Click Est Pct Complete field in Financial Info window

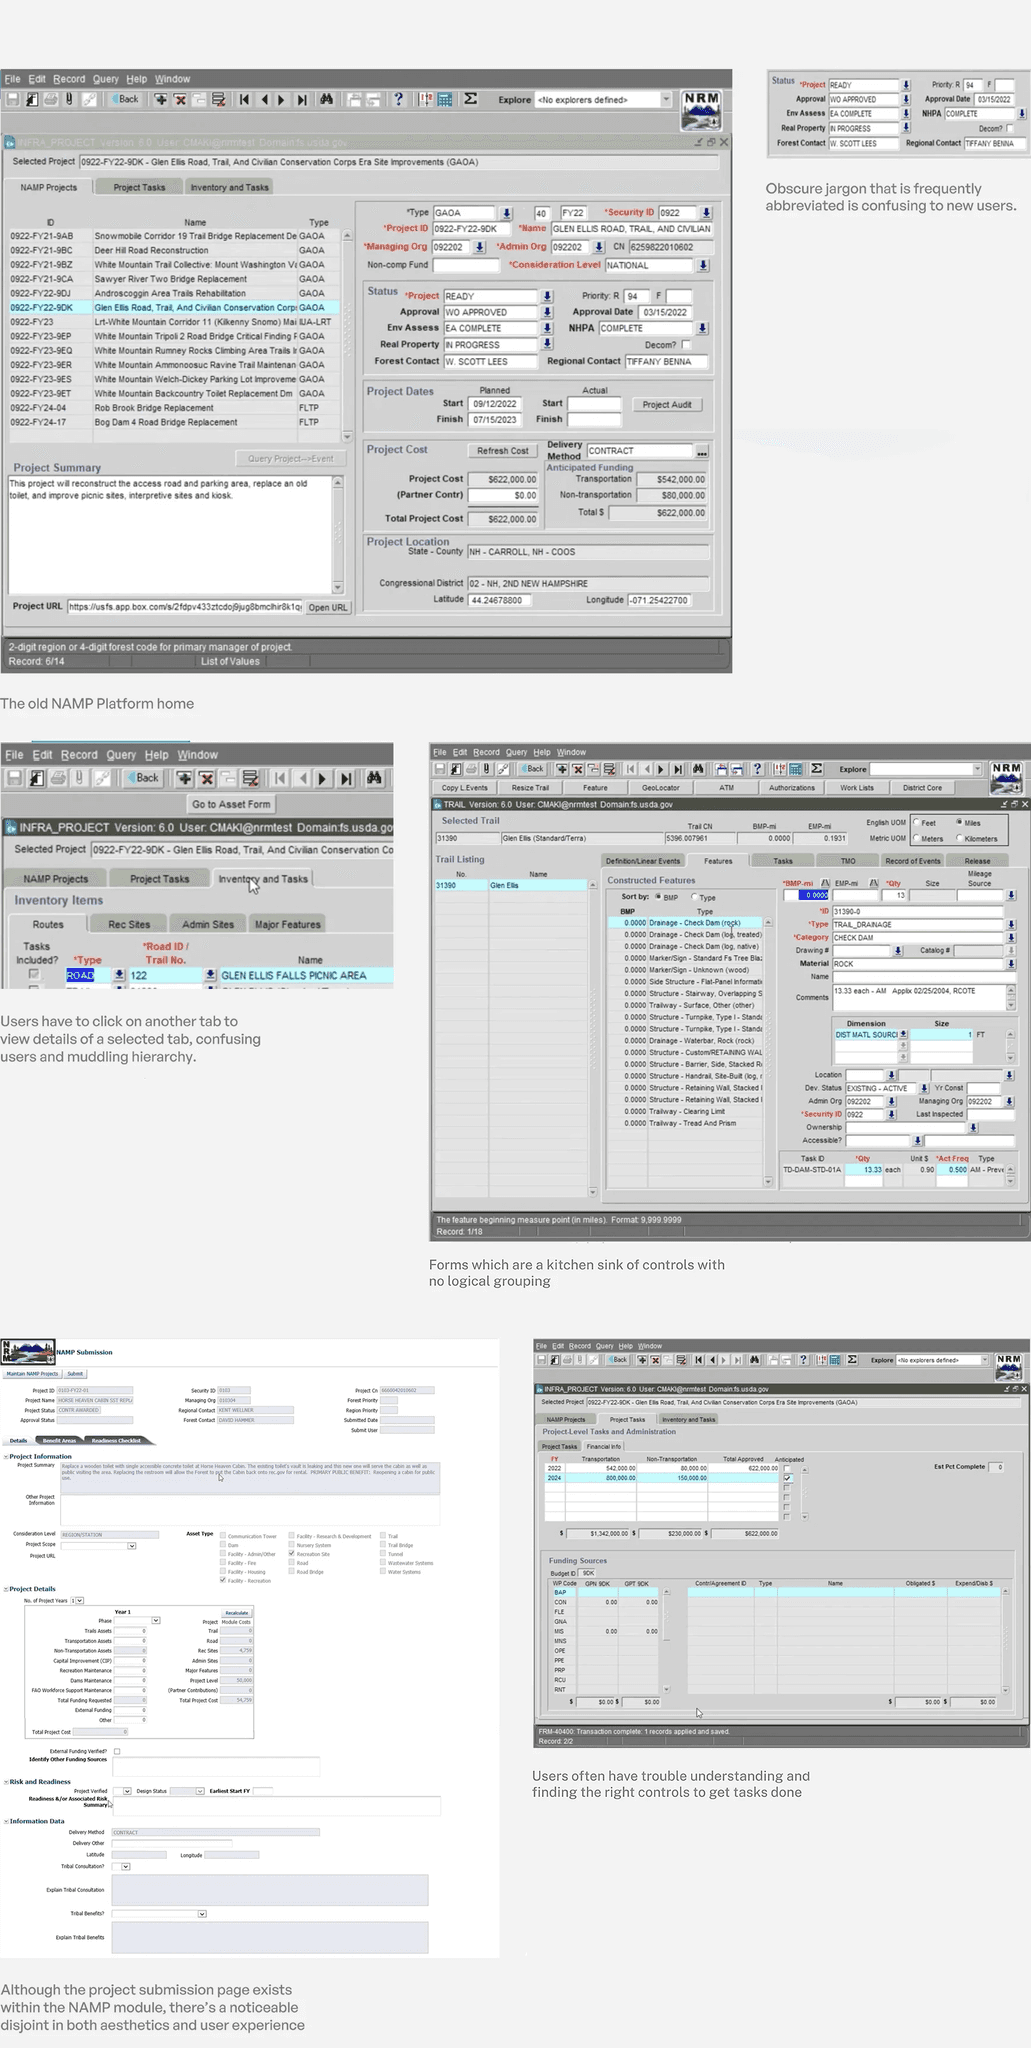(x=996, y=1467)
